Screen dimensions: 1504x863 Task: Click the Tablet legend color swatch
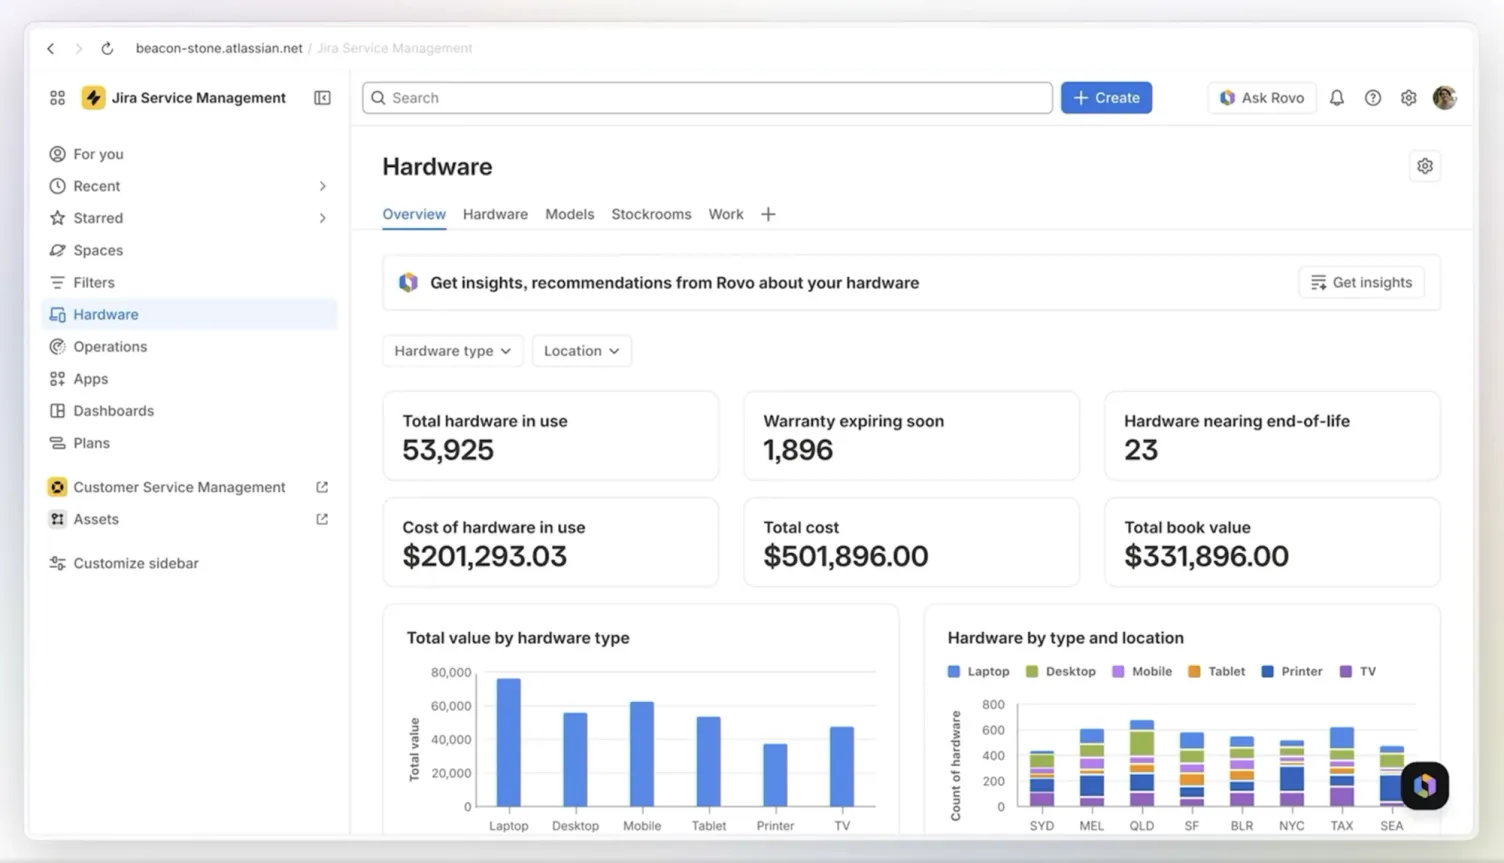tap(1194, 672)
